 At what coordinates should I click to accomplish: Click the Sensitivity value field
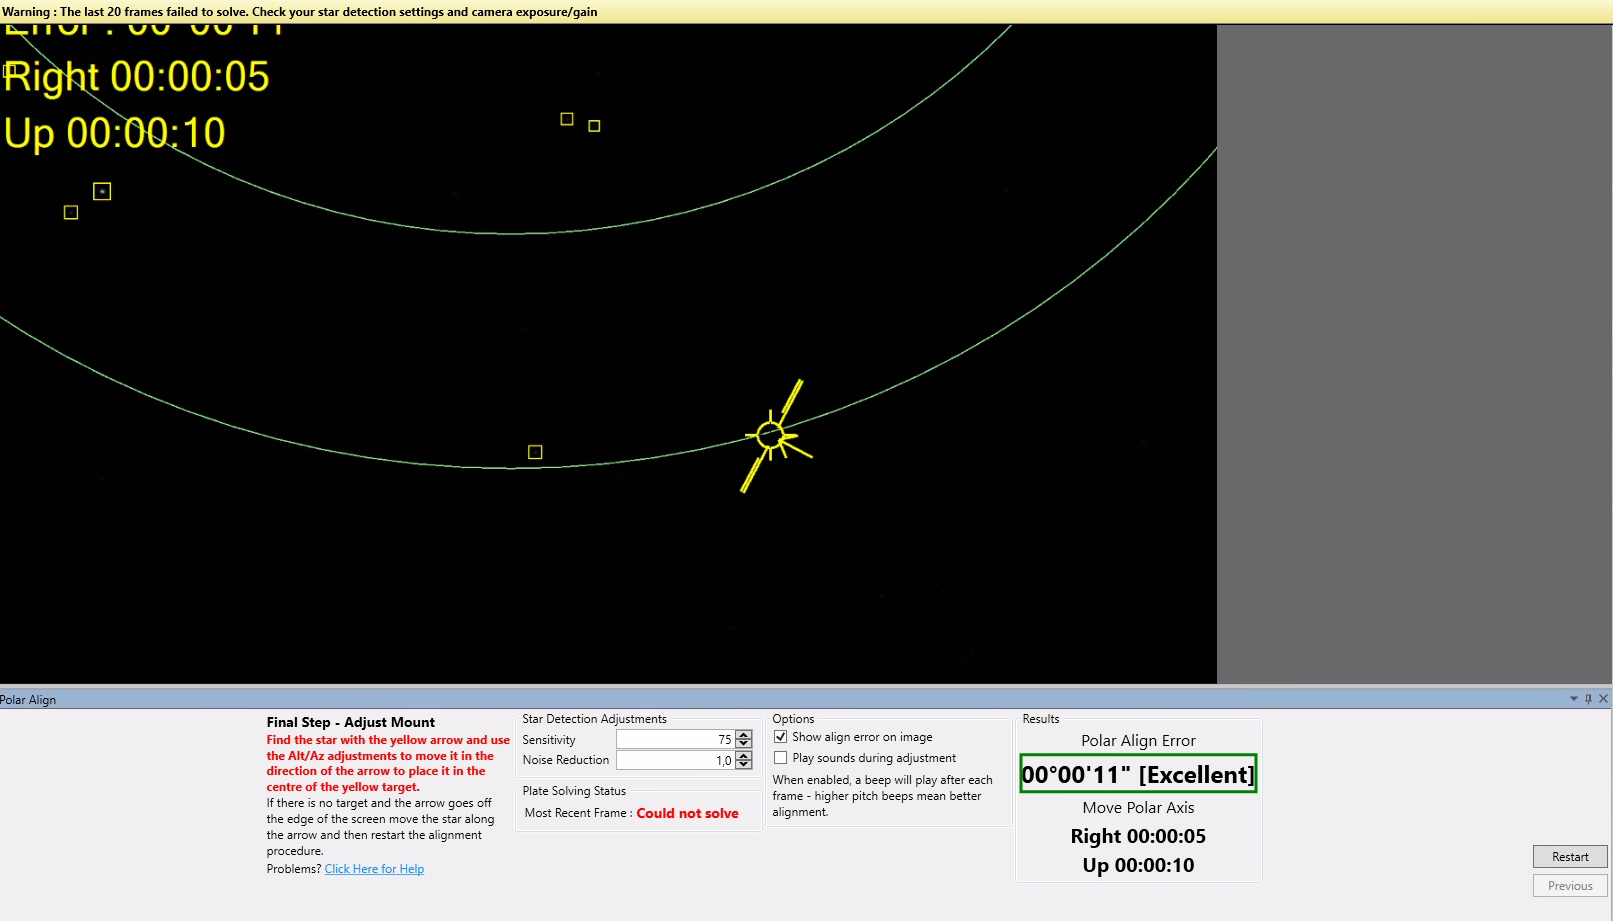click(x=675, y=739)
